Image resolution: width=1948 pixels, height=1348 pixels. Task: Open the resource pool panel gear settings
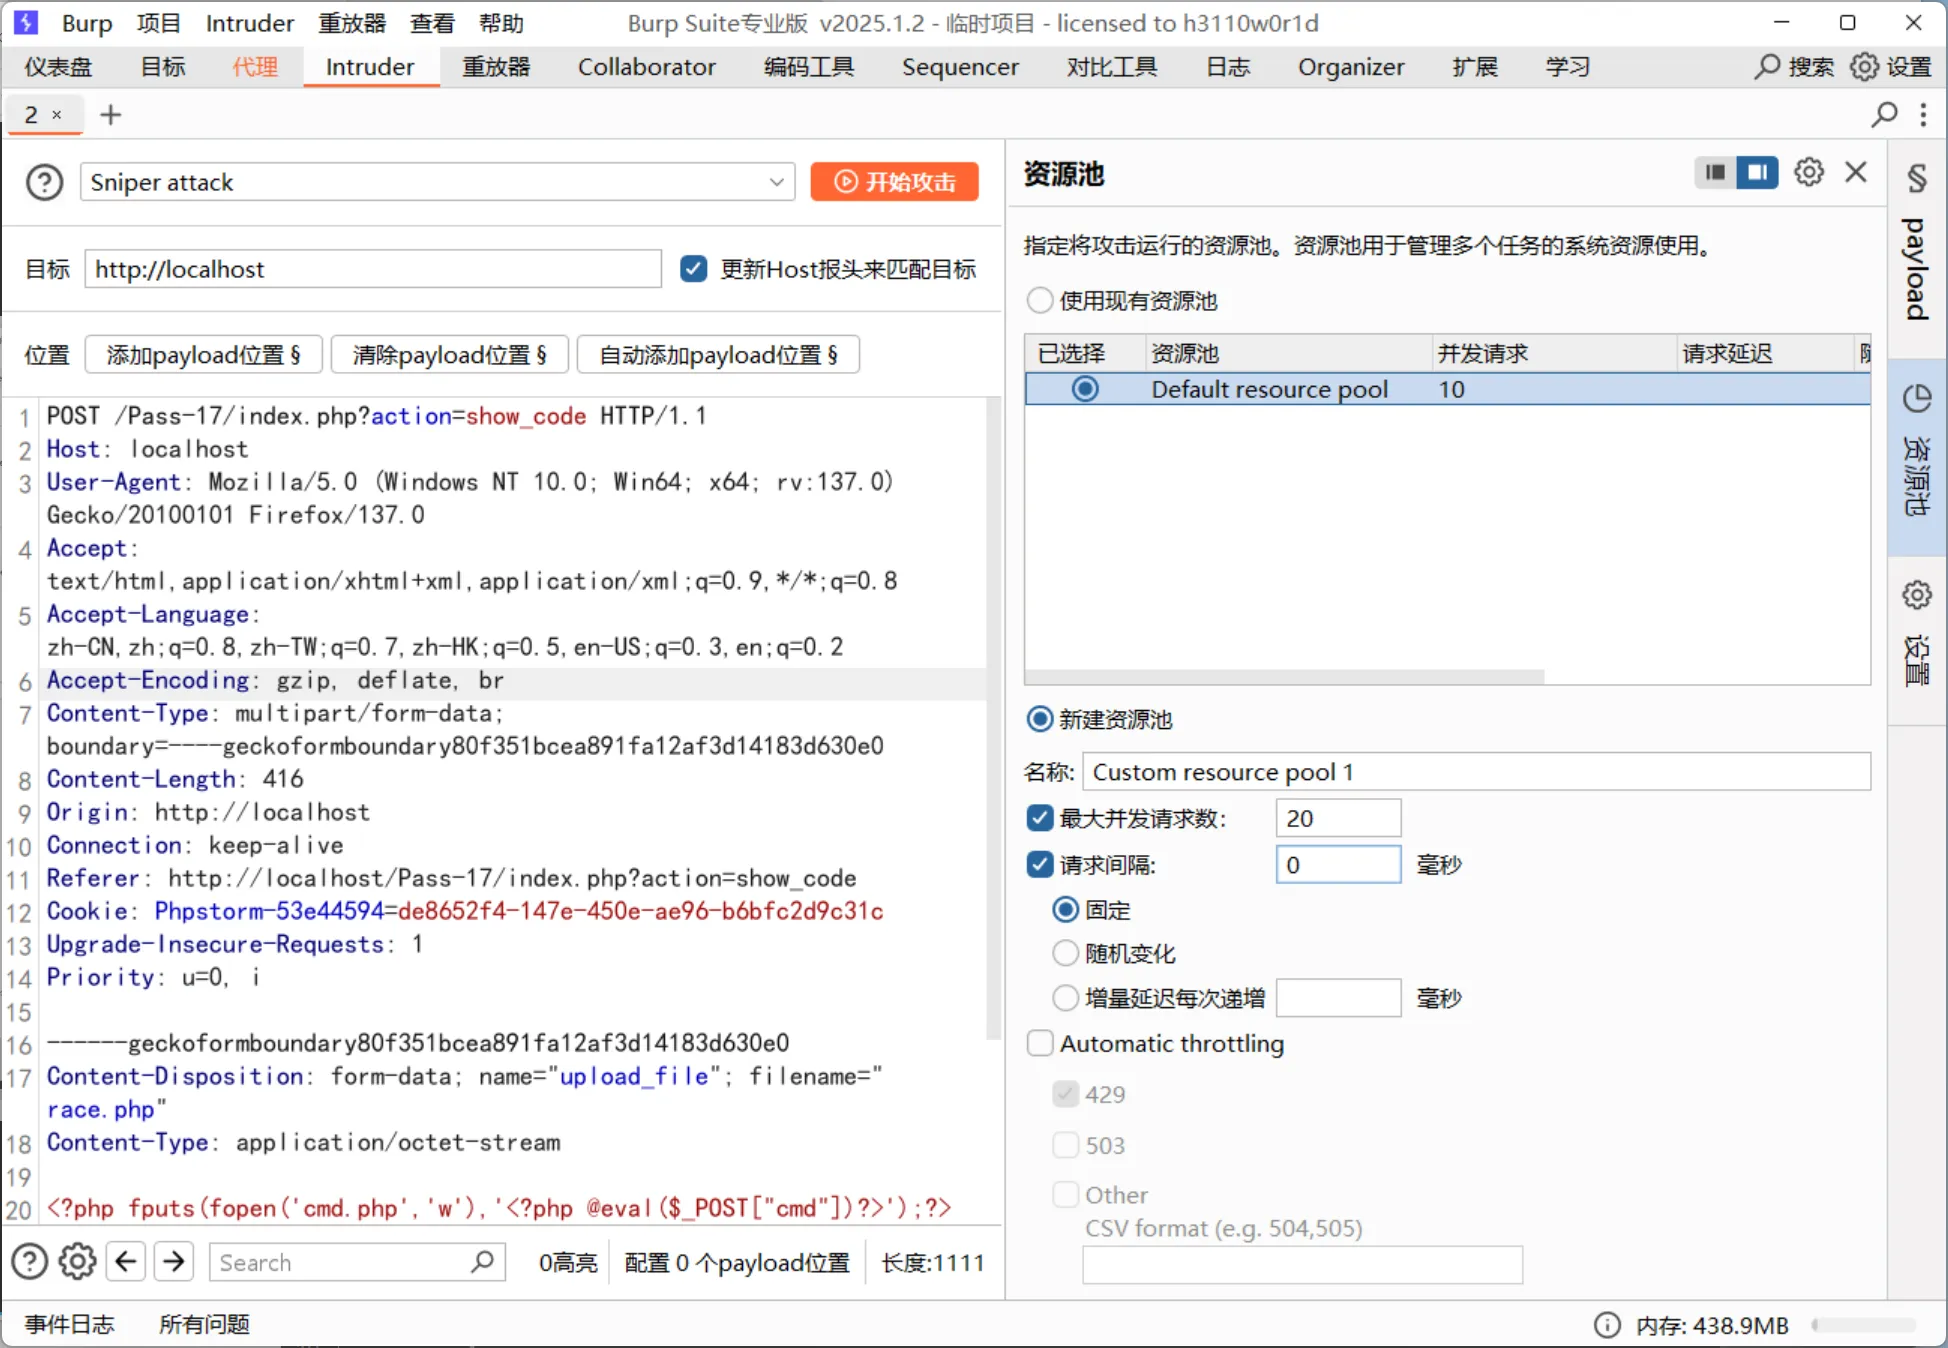[x=1808, y=172]
